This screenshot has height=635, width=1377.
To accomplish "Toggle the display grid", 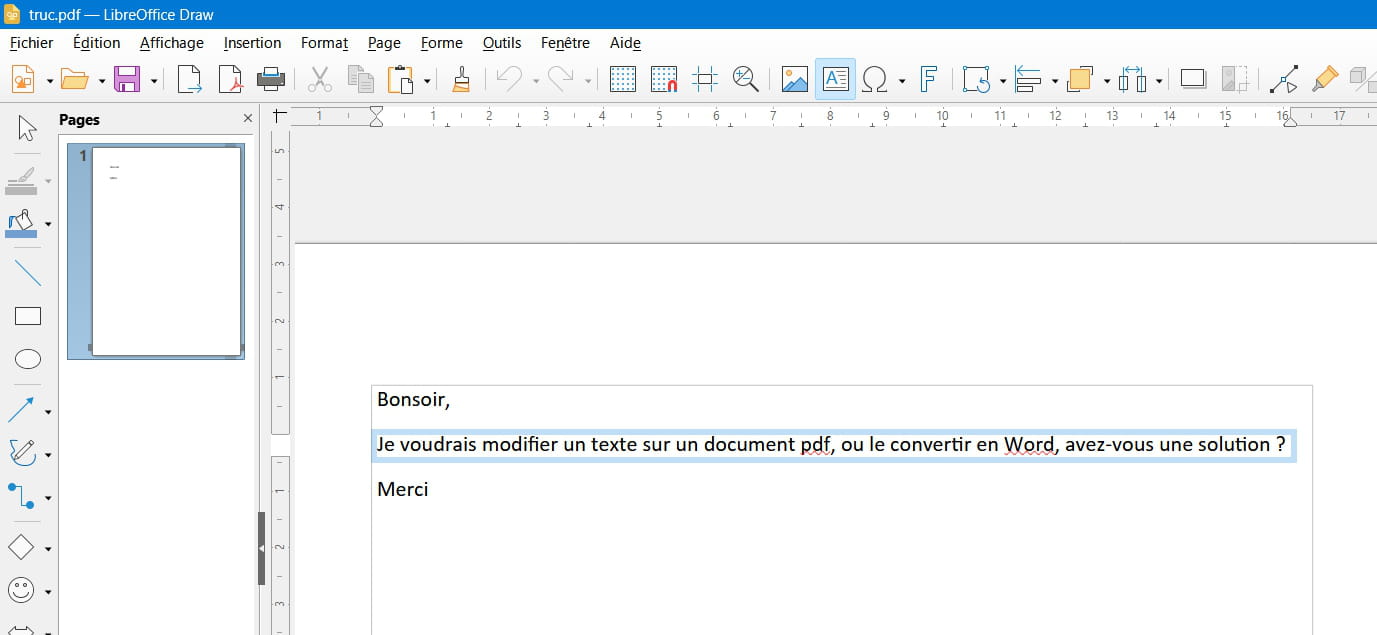I will pyautogui.click(x=623, y=79).
